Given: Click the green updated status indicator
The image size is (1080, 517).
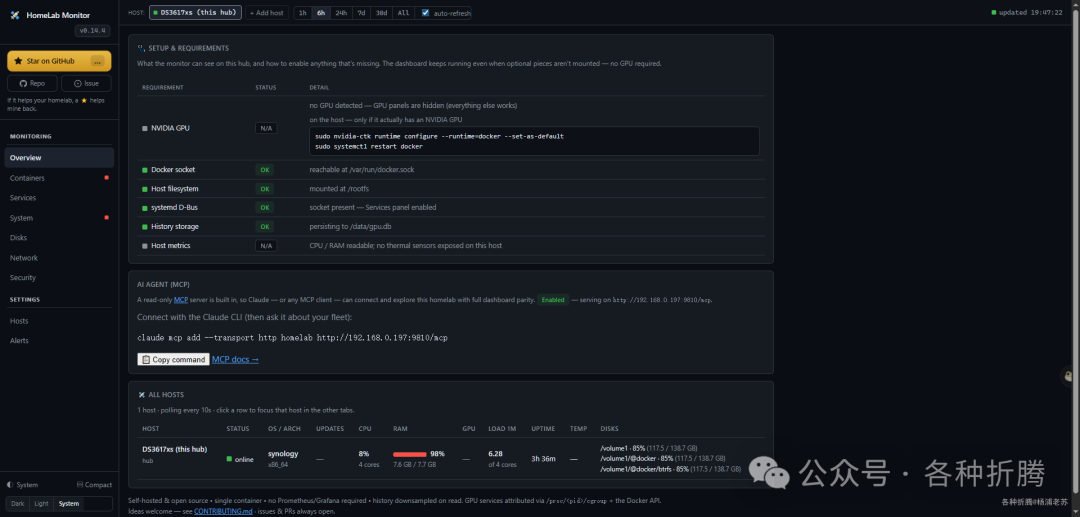Looking at the screenshot, I should (x=993, y=12).
